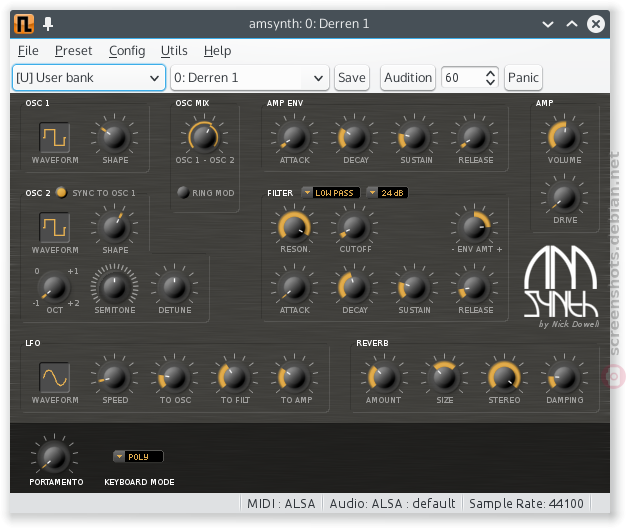Click the audition note field showing 60
This screenshot has width=626, height=529.
coord(462,77)
